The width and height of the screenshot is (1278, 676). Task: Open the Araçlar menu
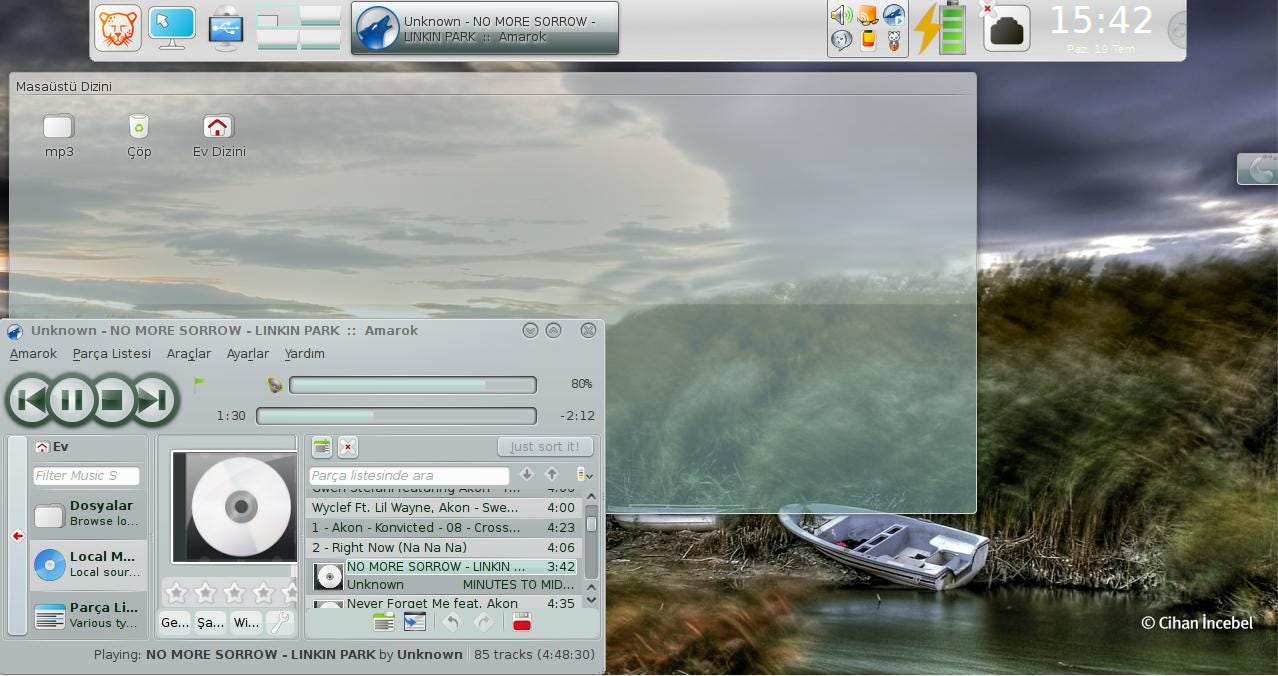(x=189, y=354)
